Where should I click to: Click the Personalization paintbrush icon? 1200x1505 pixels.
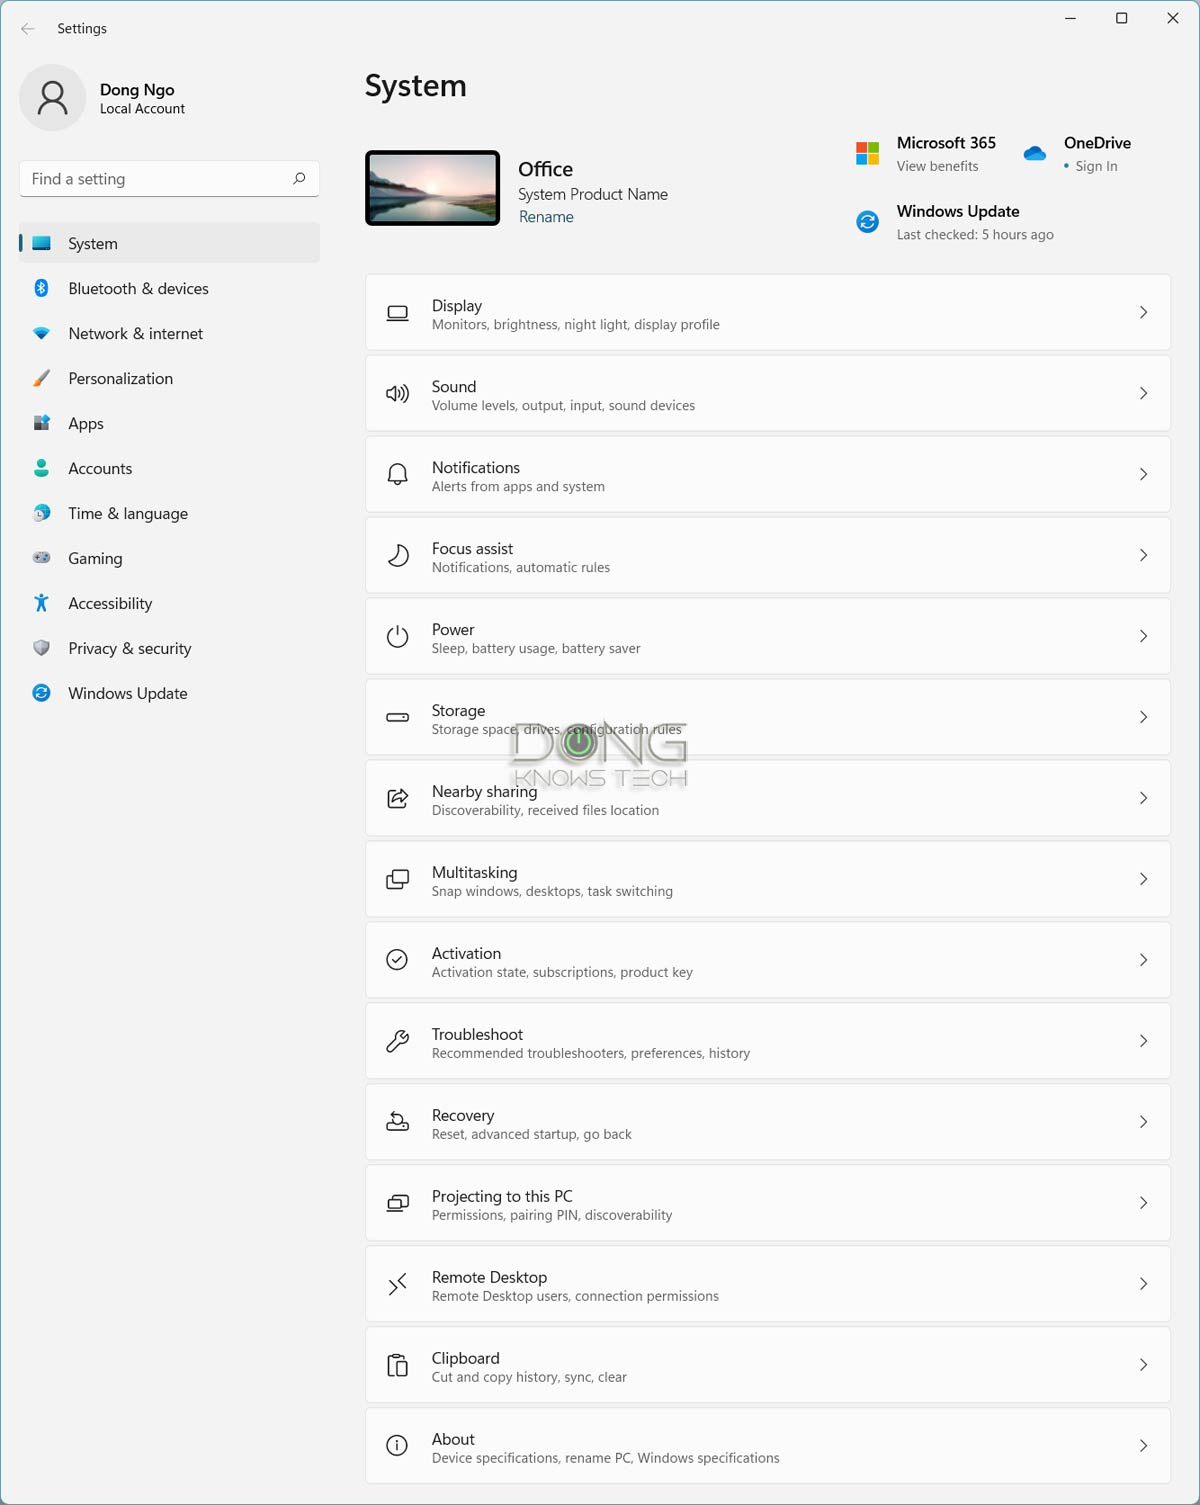[41, 378]
